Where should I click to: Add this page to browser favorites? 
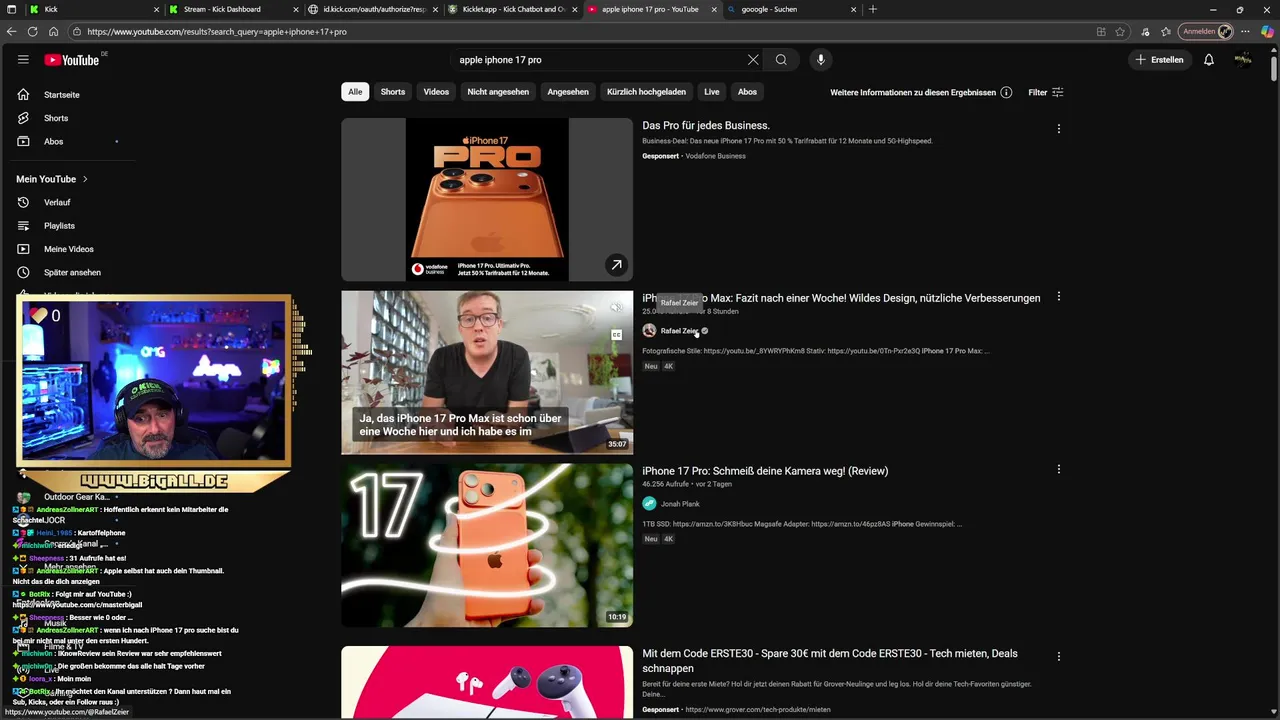[x=1121, y=32]
